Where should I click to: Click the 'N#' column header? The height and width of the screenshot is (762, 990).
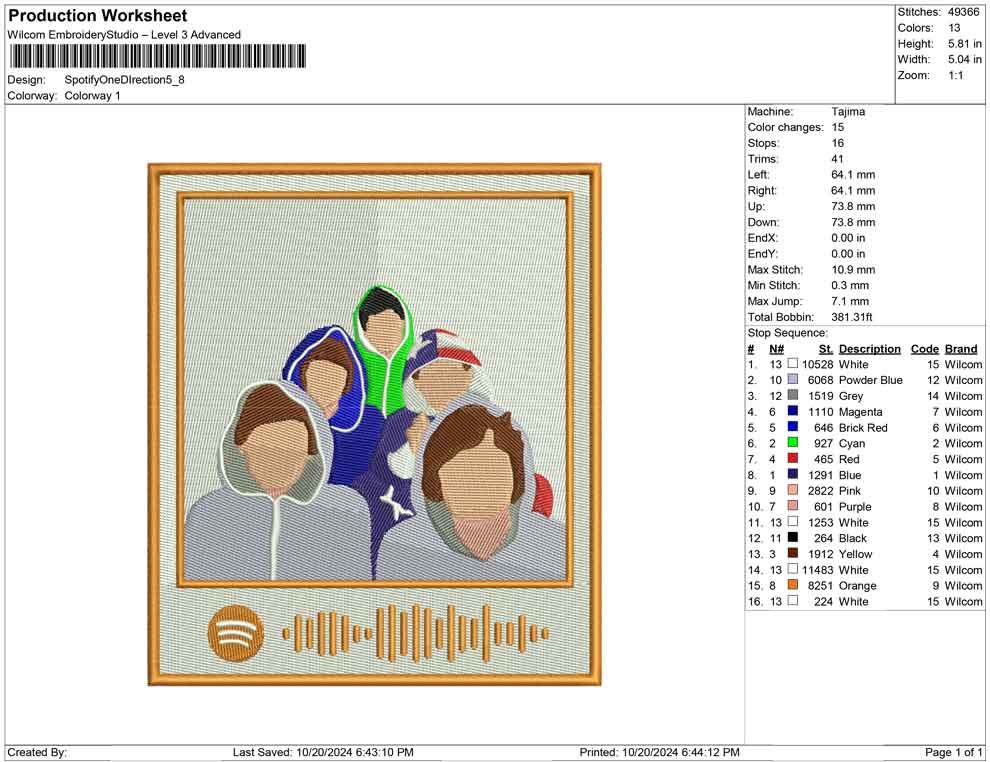(x=776, y=349)
